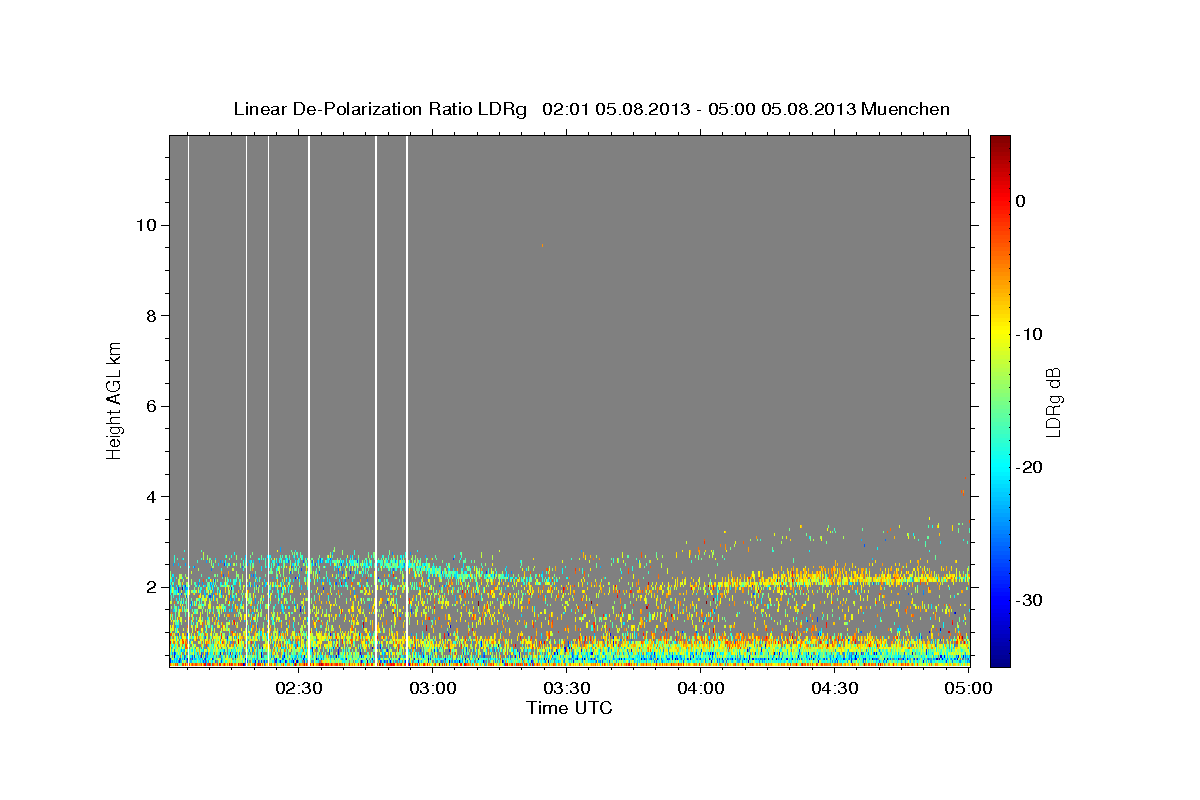Click the 'Height AGL km' axis label
The height and width of the screenshot is (800, 1200).
(x=114, y=399)
